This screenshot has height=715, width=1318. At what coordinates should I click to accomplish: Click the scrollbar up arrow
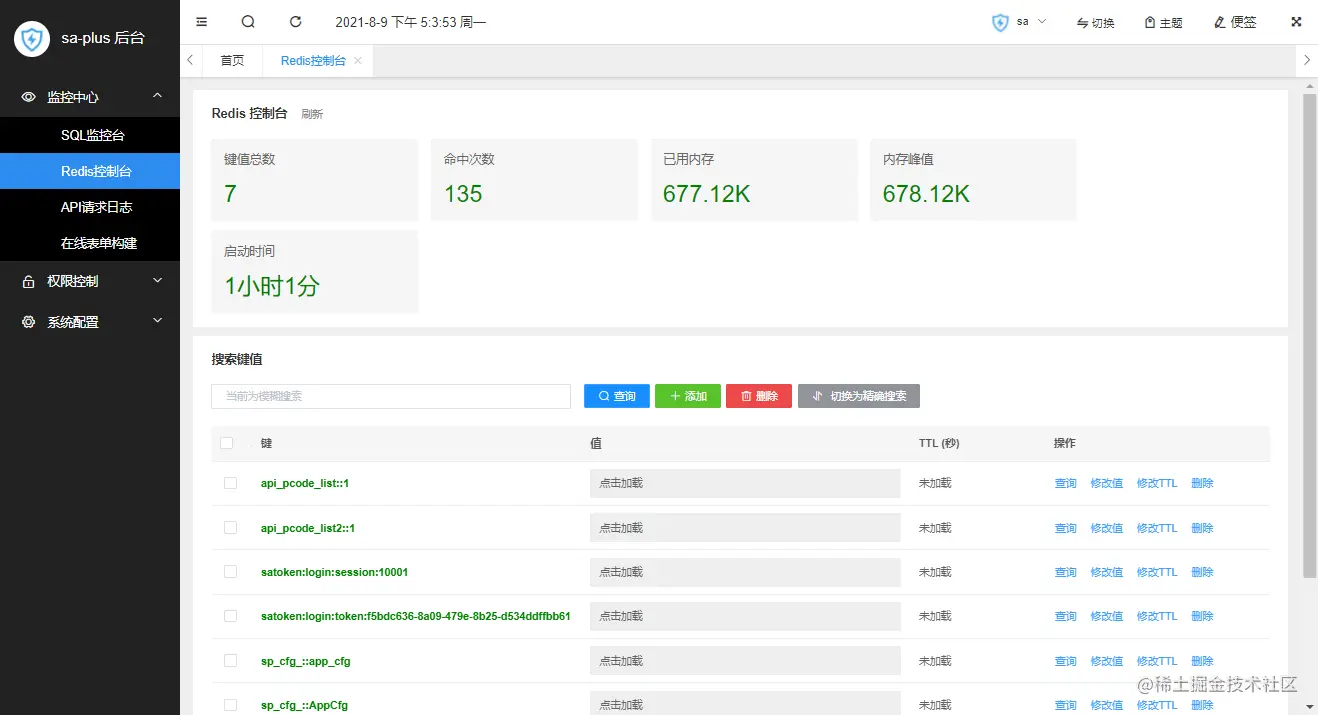click(1310, 85)
